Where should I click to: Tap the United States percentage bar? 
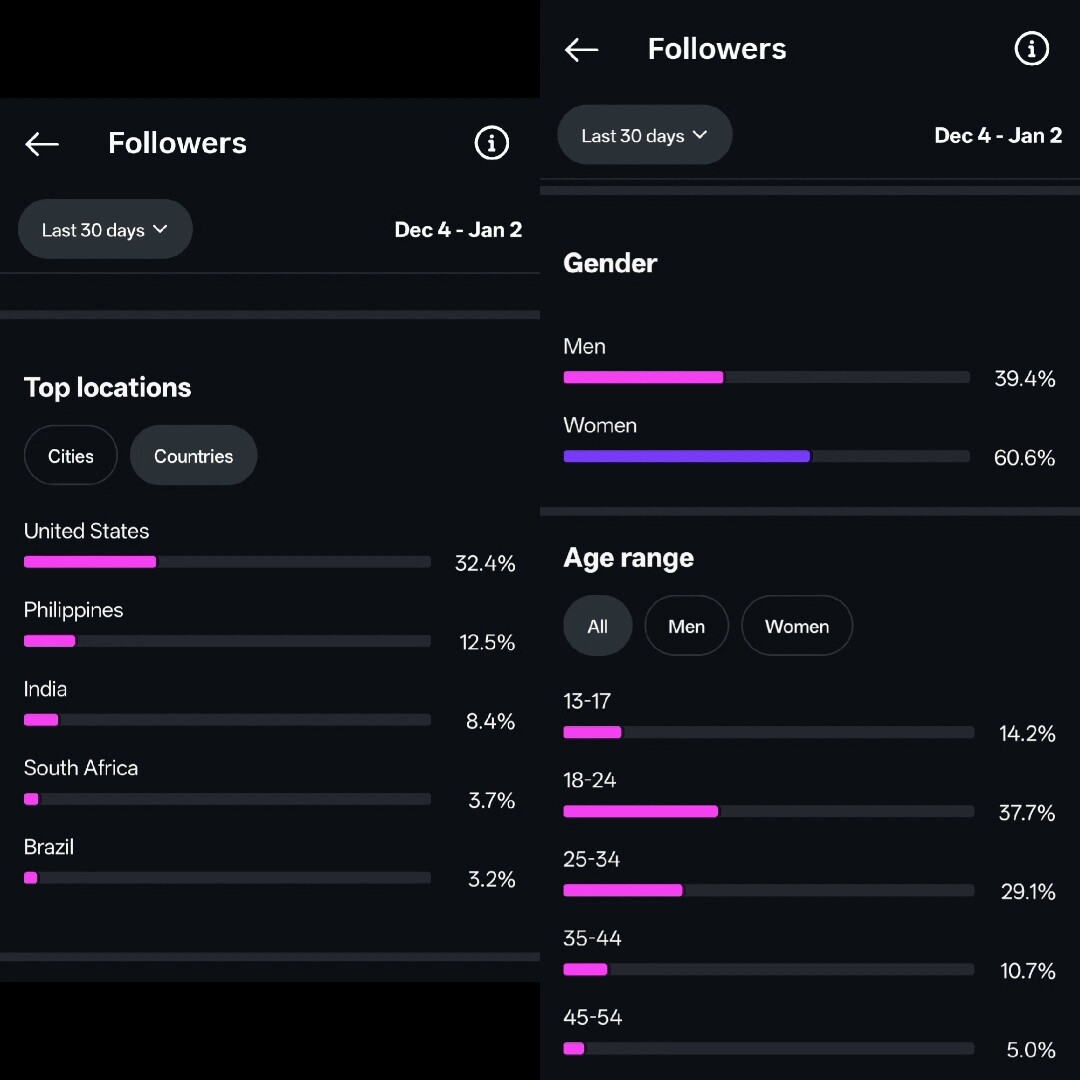(227, 562)
